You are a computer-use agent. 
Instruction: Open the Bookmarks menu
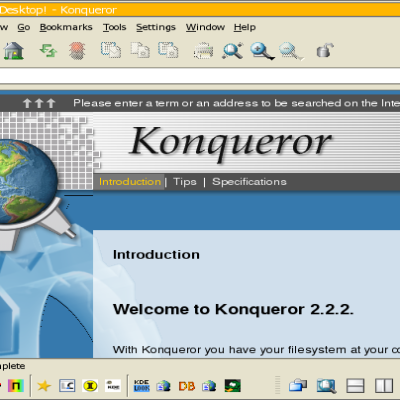coord(66,27)
